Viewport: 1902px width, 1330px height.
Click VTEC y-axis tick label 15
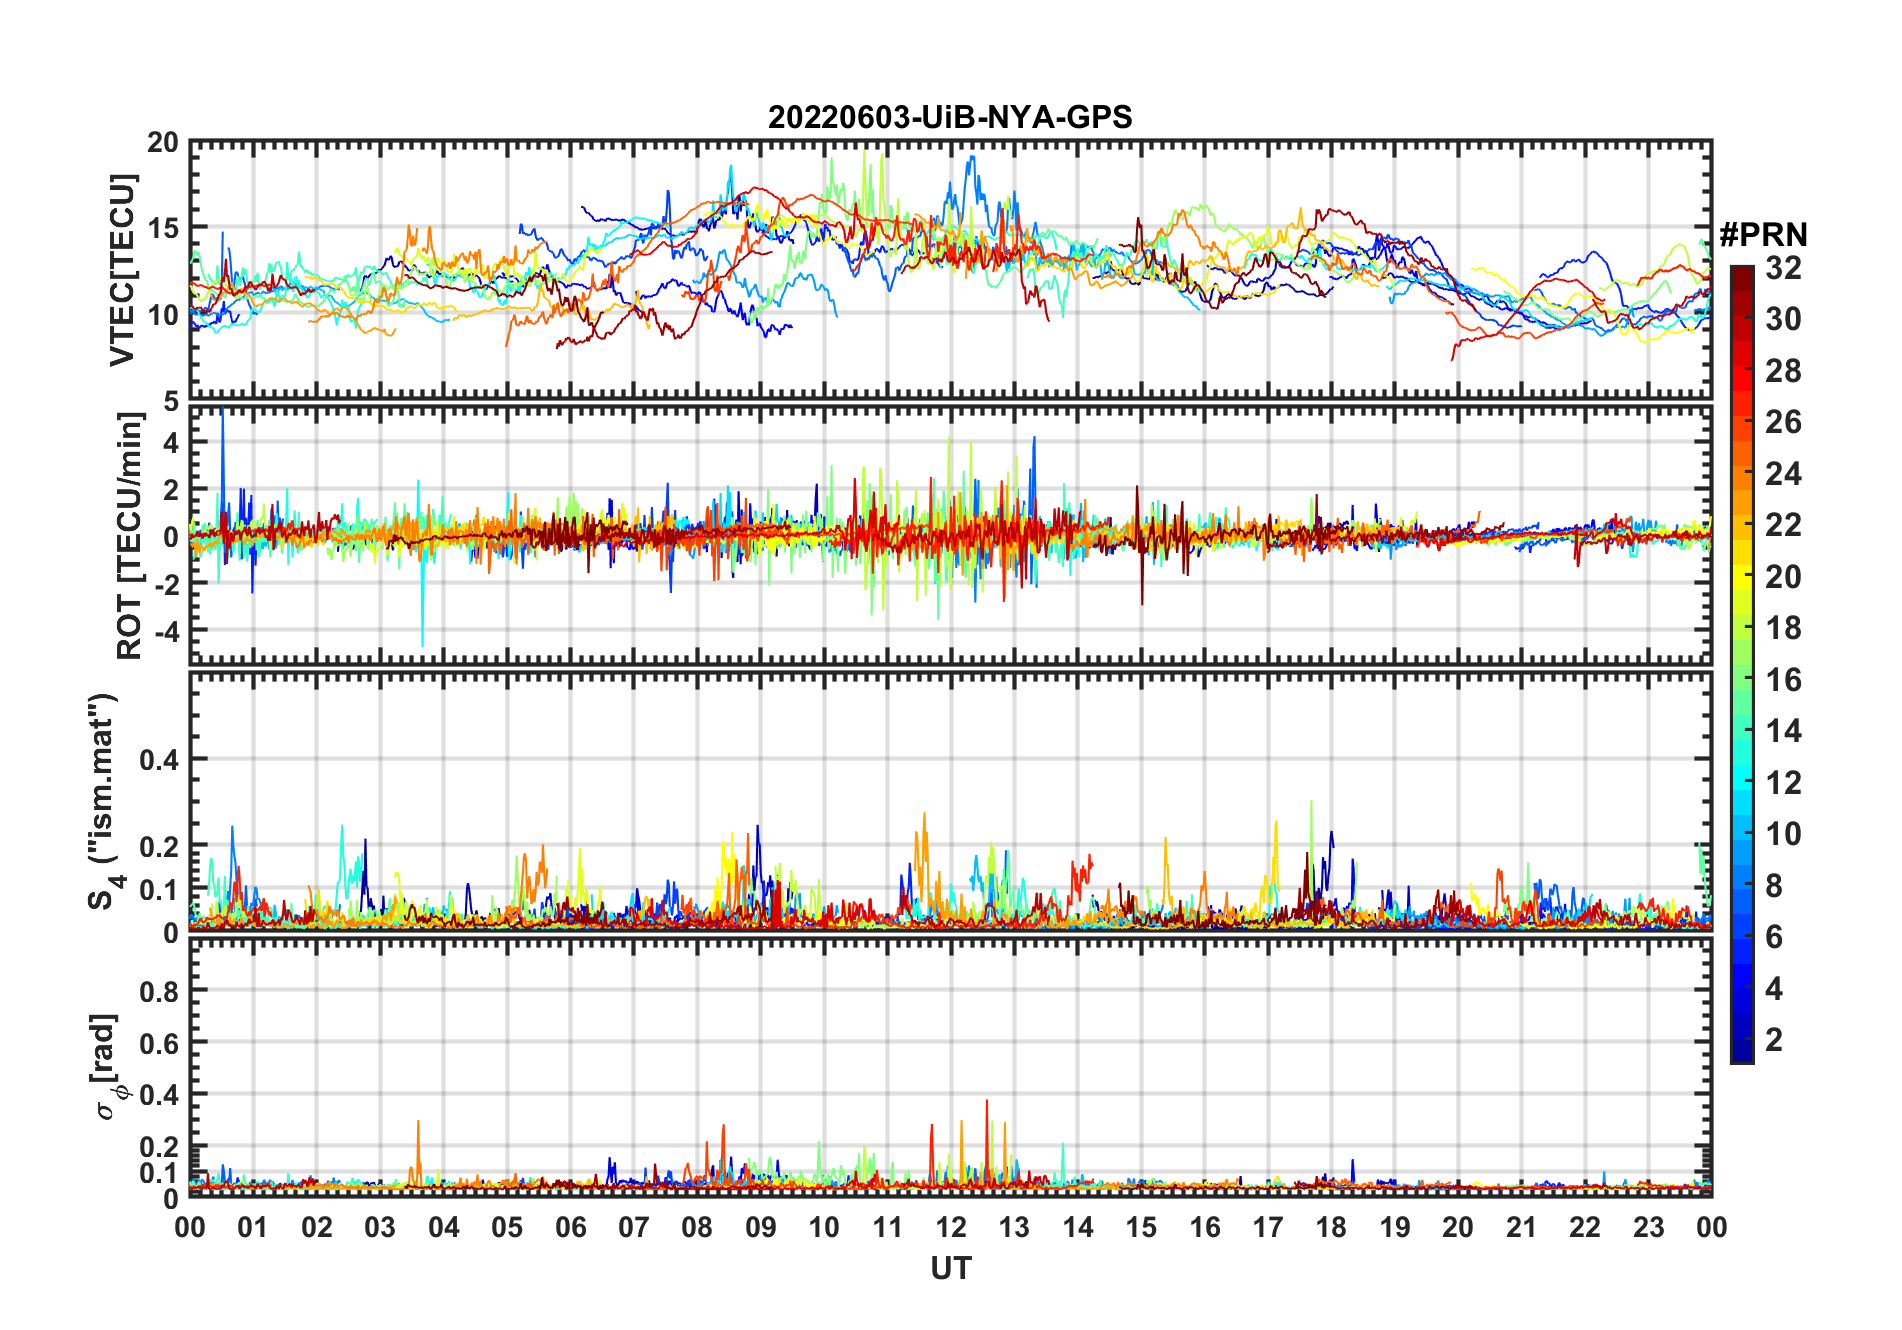click(163, 228)
